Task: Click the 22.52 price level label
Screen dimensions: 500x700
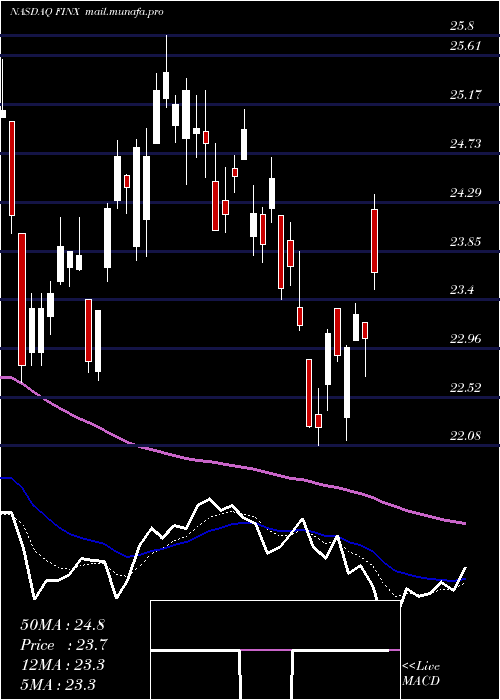Action: click(465, 388)
